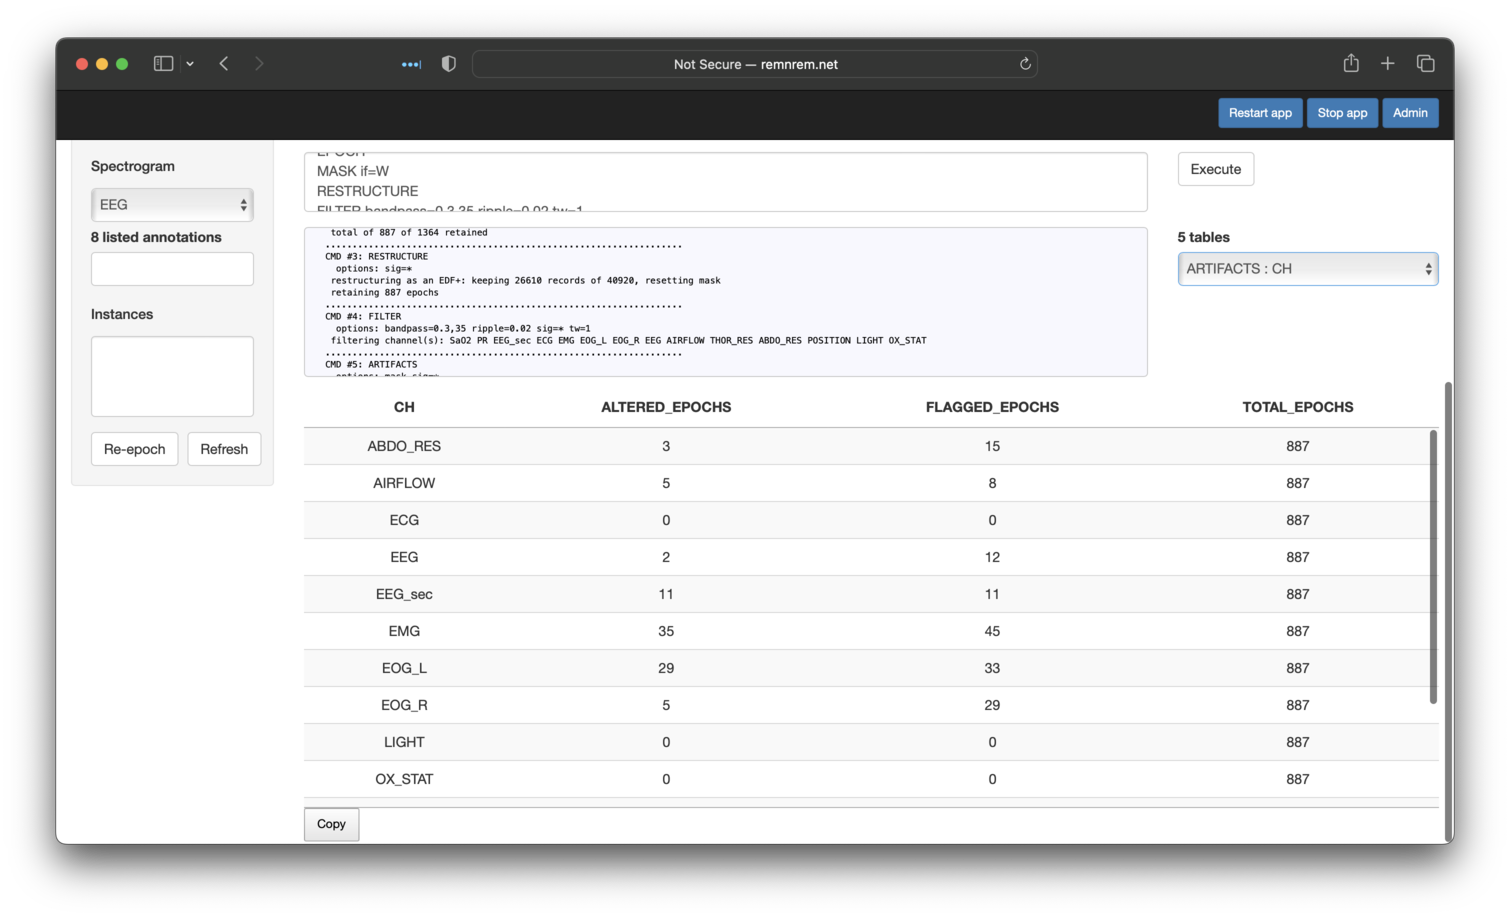The image size is (1510, 918).
Task: Toggle the Safari sidebar icon
Action: coord(163,64)
